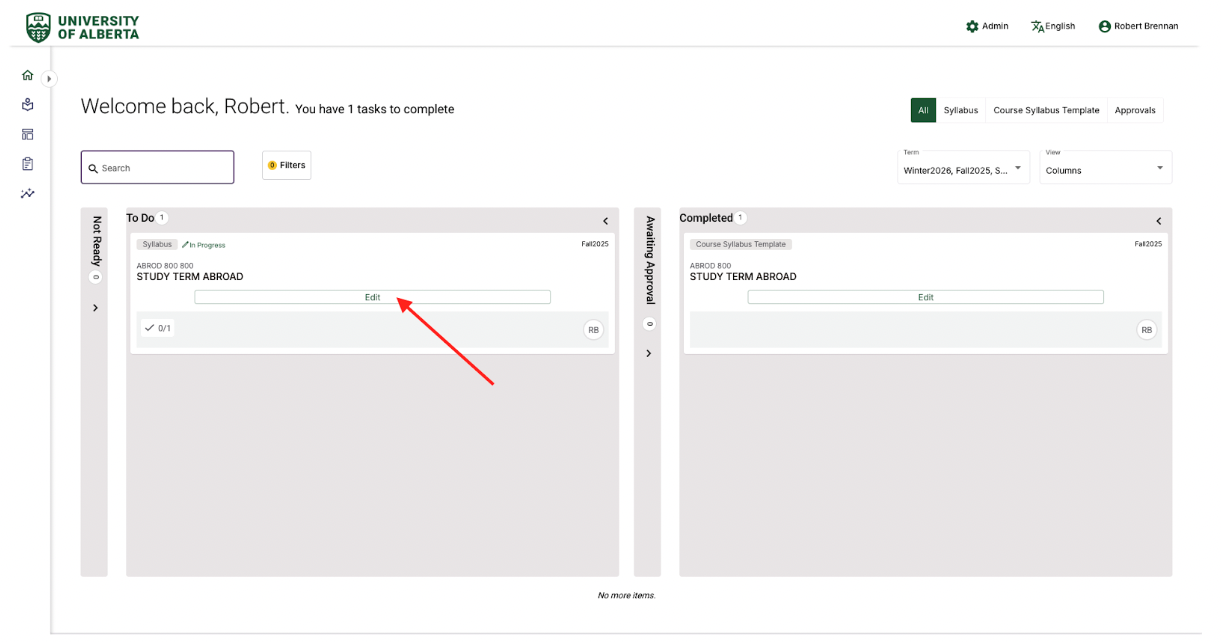Open Robert Brennan account menu
This screenshot has width=1221, height=642.
point(1138,26)
